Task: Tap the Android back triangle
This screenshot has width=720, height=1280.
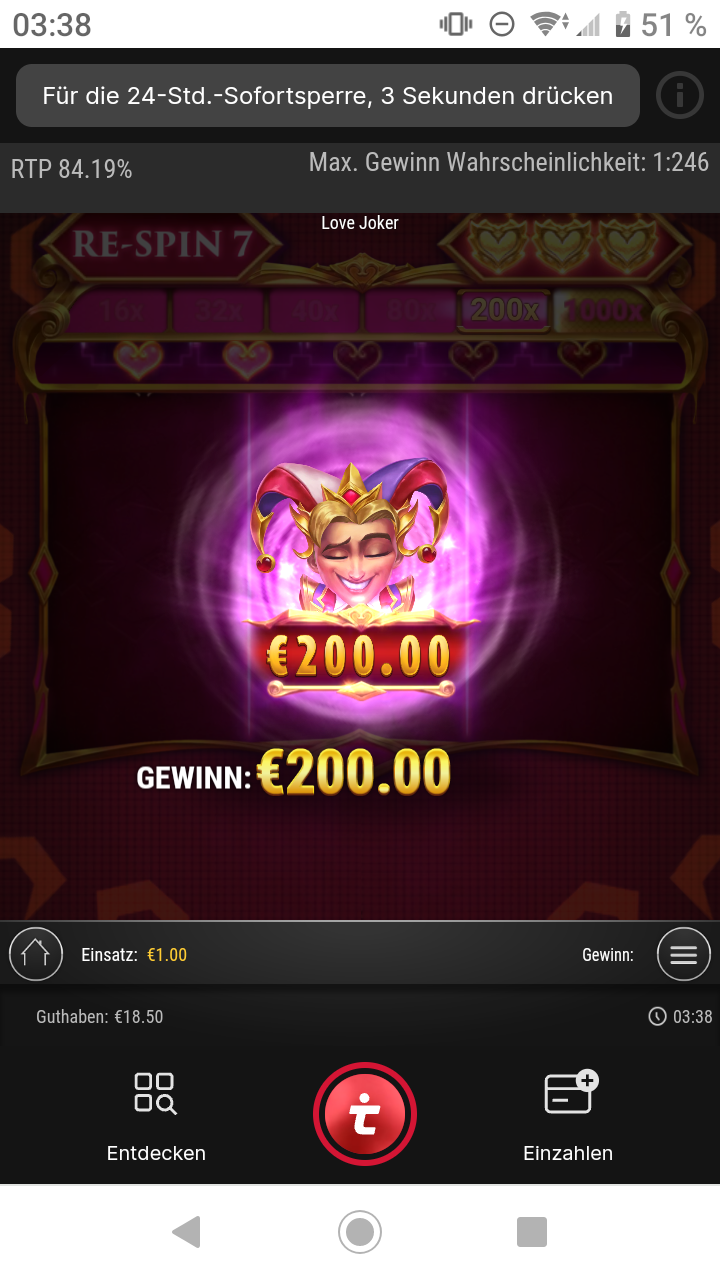Action: pos(187,1232)
